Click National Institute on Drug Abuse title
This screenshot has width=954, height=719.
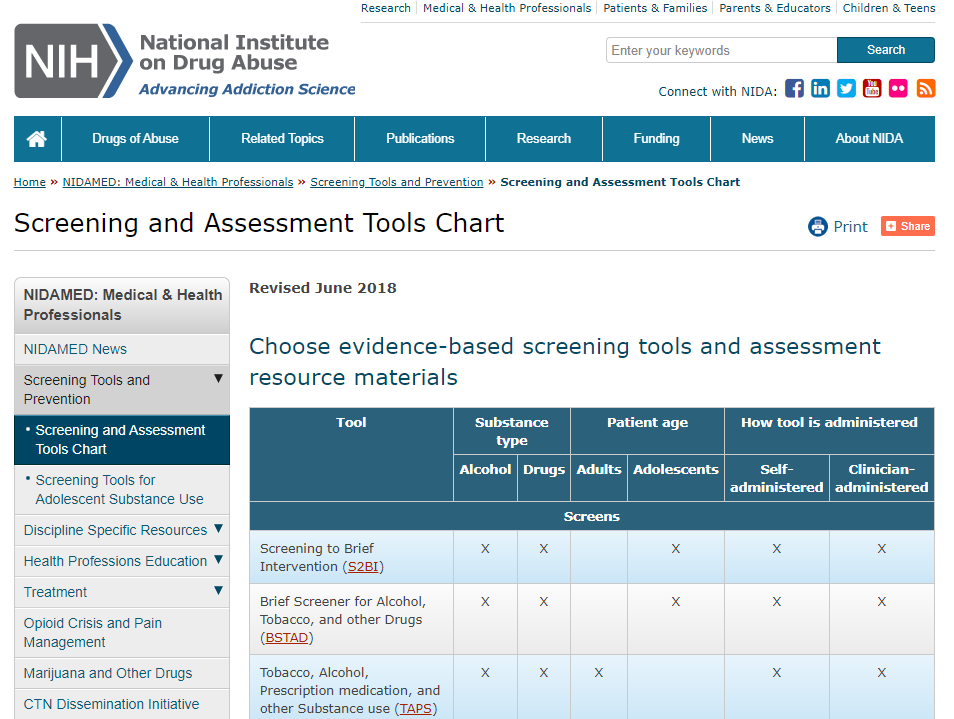[234, 52]
